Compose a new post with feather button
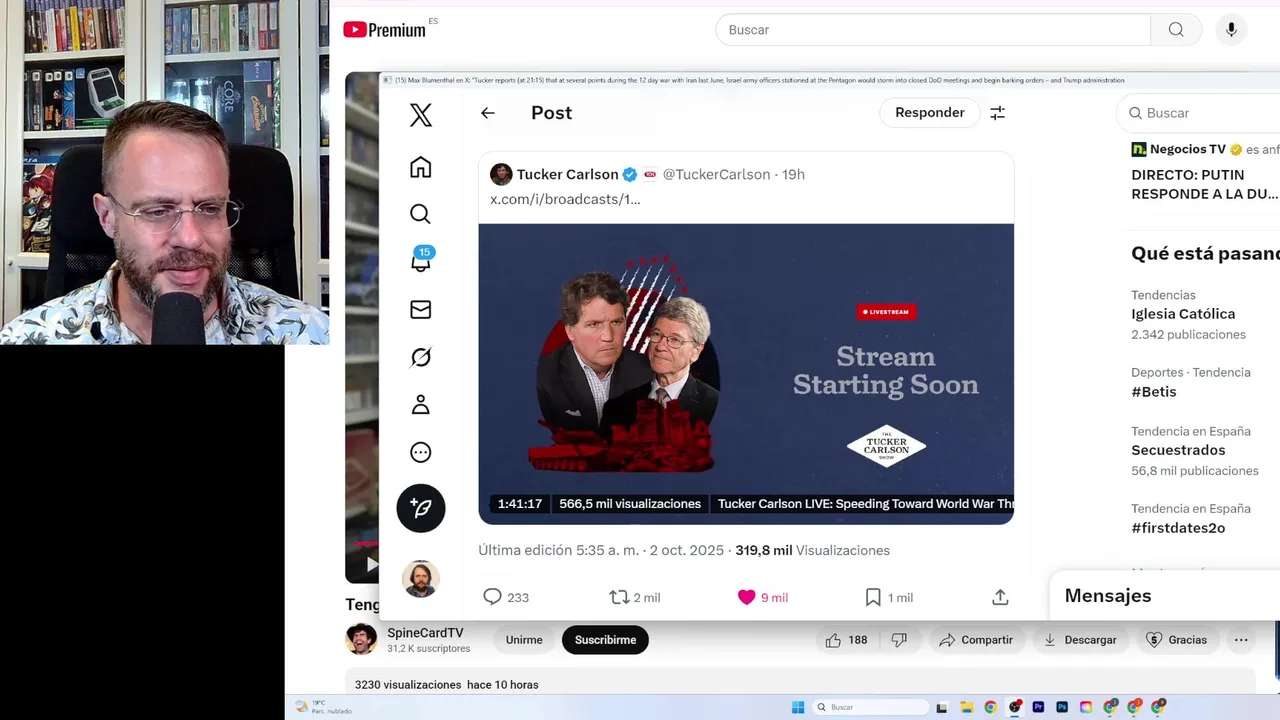Viewport: 1280px width, 720px height. point(421,508)
